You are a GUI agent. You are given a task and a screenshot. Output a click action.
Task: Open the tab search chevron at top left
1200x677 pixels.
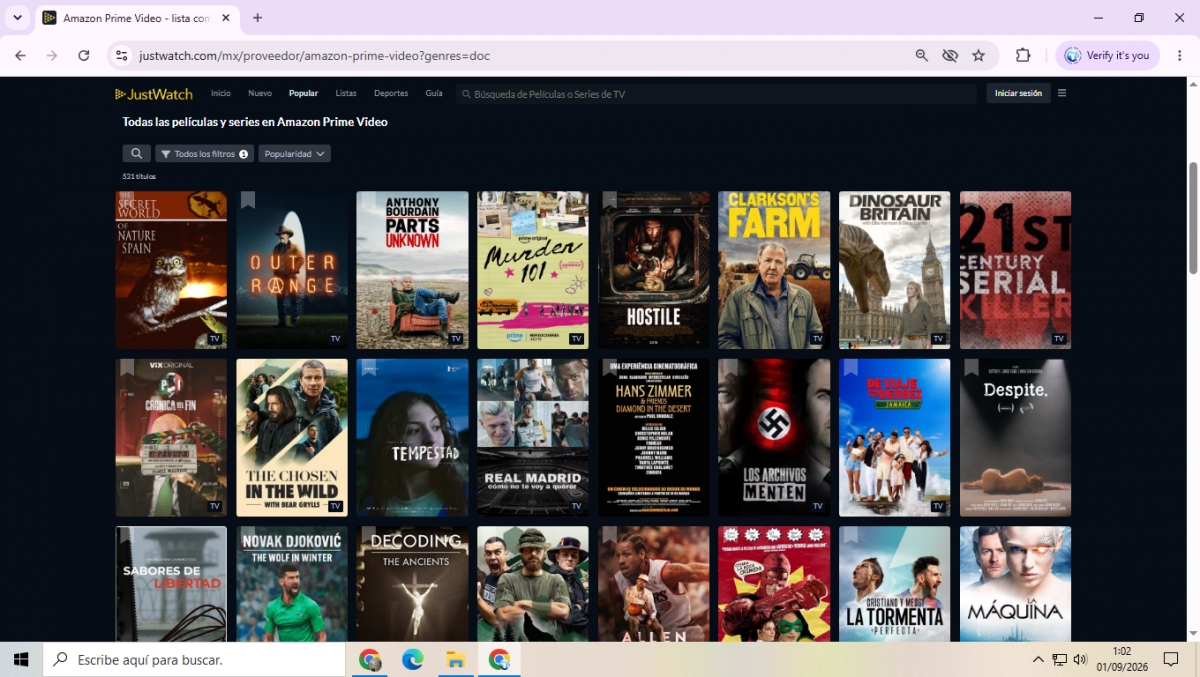point(17,18)
